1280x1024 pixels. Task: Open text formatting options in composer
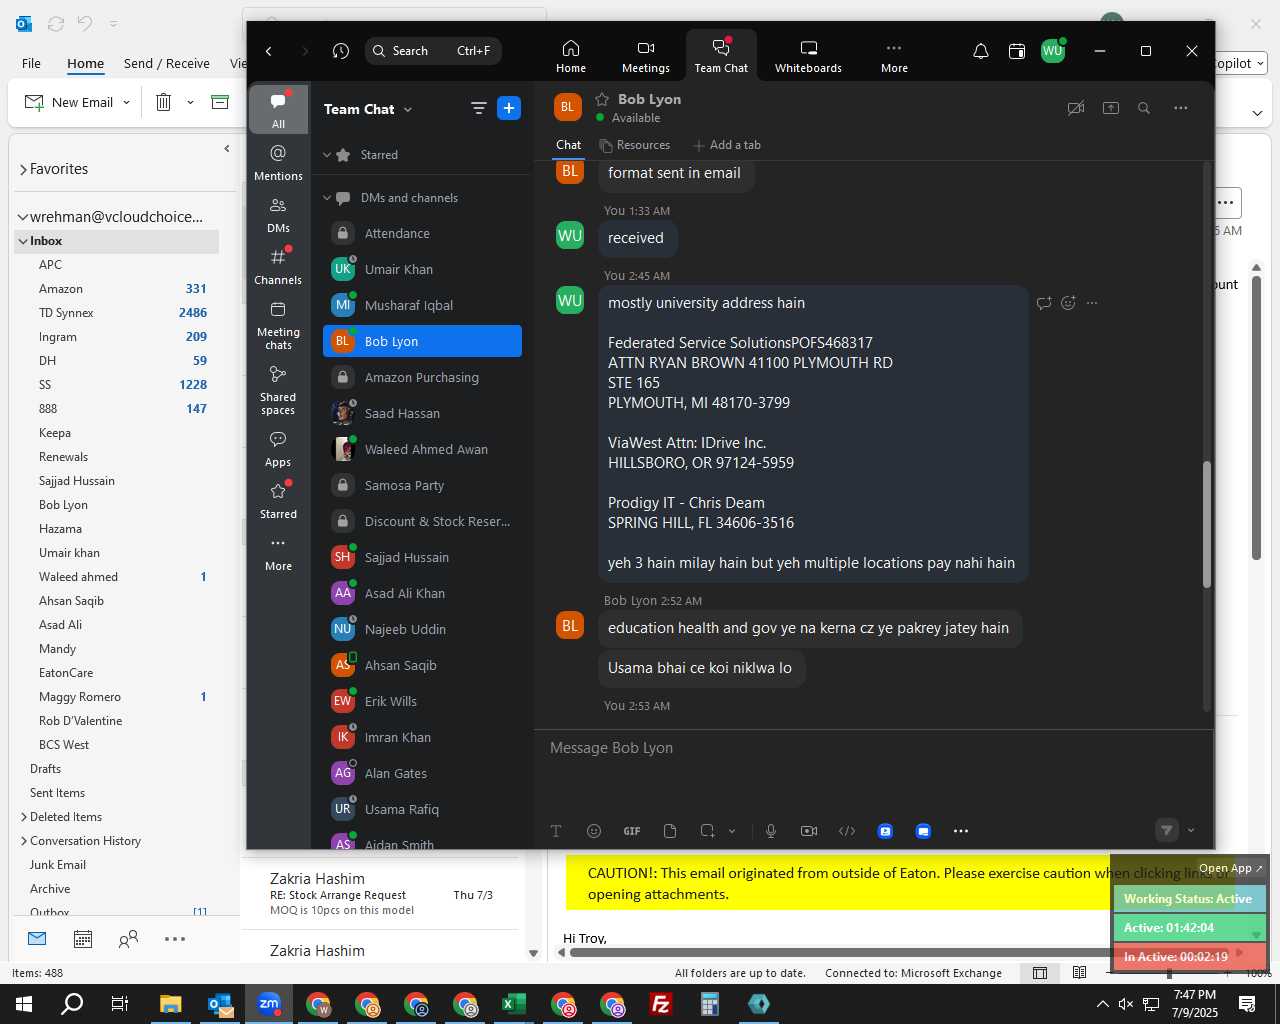[556, 831]
